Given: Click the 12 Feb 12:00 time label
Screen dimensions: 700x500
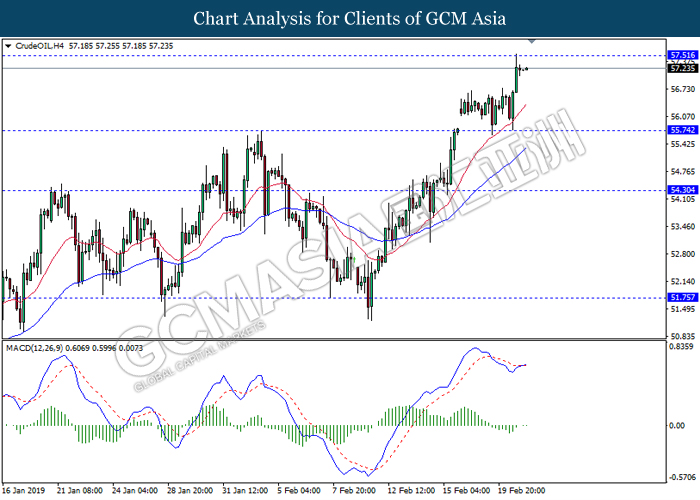Looking at the screenshot, I should pos(411,490).
